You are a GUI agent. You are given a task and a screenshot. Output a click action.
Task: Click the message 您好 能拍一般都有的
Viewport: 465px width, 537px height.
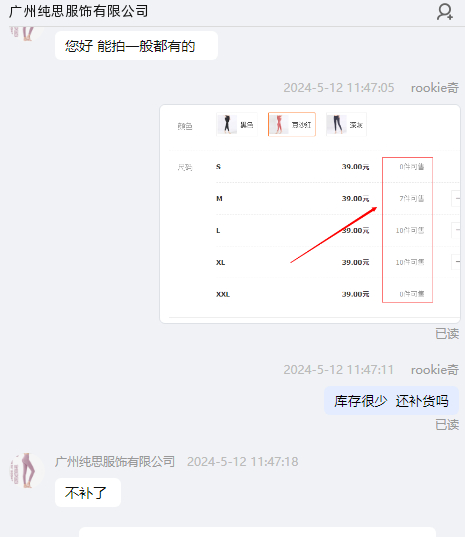coord(136,46)
